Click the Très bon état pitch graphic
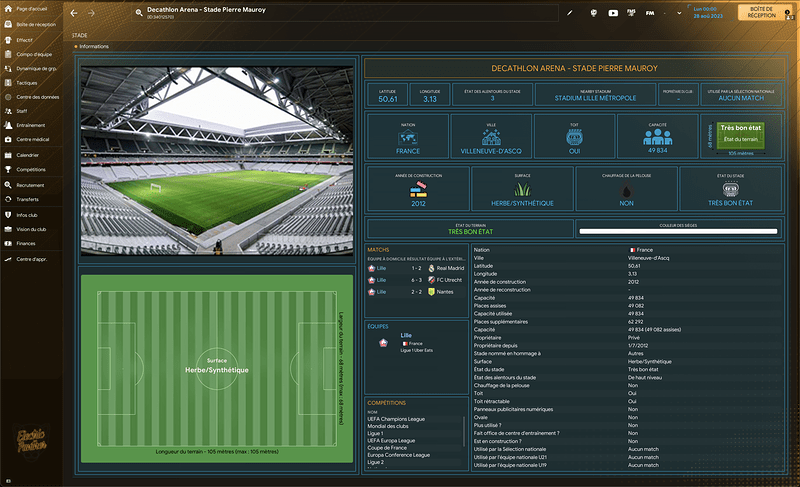The image size is (800, 487). [741, 135]
